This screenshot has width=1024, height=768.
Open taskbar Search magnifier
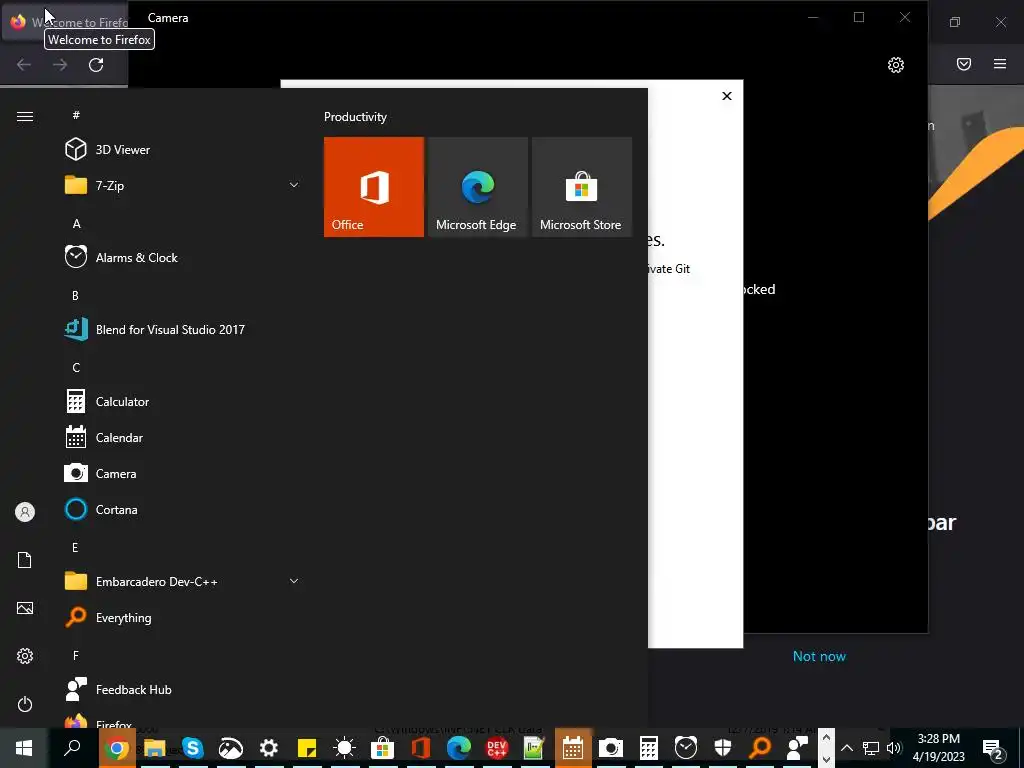72,747
